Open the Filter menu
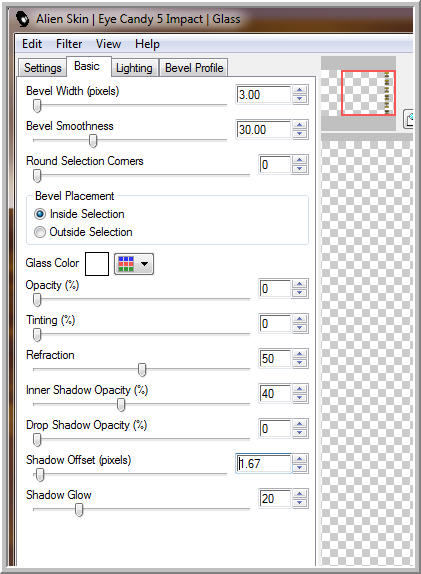Image resolution: width=421 pixels, height=574 pixels. pyautogui.click(x=69, y=44)
